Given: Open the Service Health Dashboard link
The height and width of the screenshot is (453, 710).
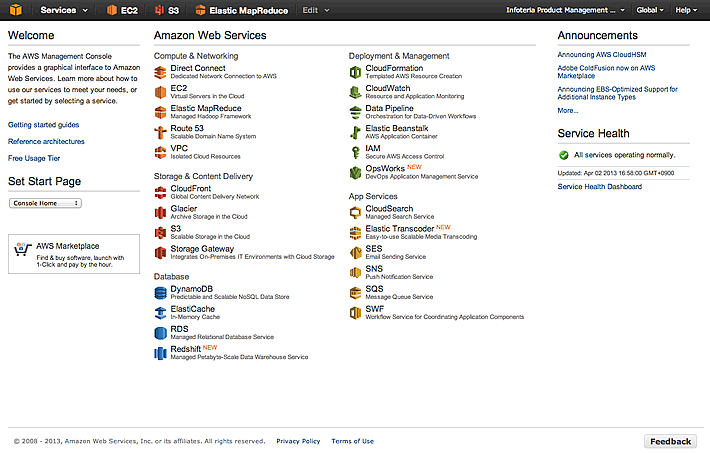Looking at the screenshot, I should (x=600, y=187).
